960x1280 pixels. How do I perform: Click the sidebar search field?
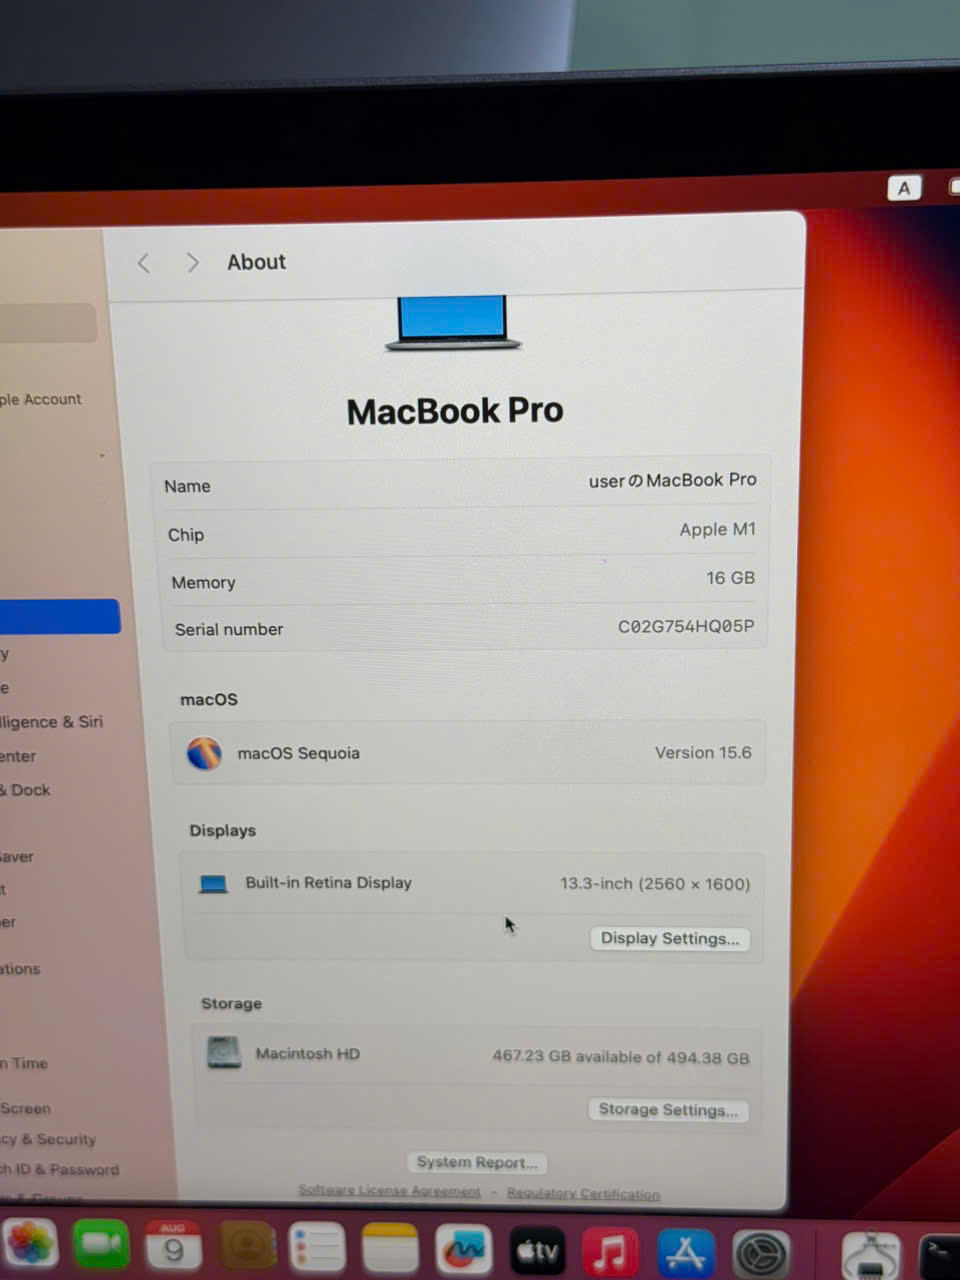(48, 323)
